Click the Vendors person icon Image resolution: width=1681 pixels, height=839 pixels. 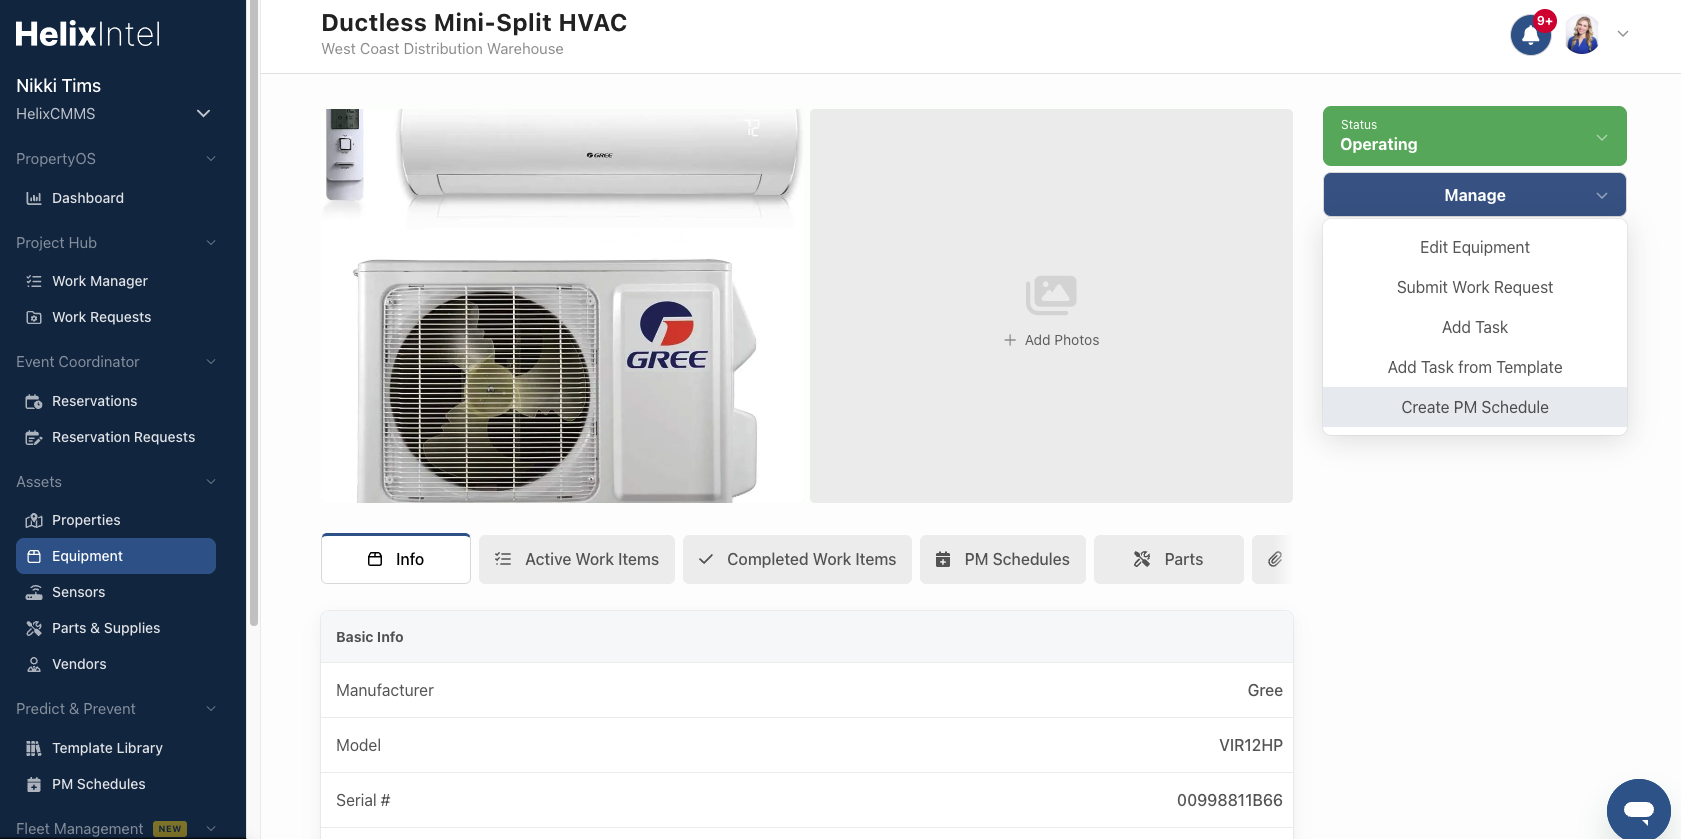coord(34,664)
